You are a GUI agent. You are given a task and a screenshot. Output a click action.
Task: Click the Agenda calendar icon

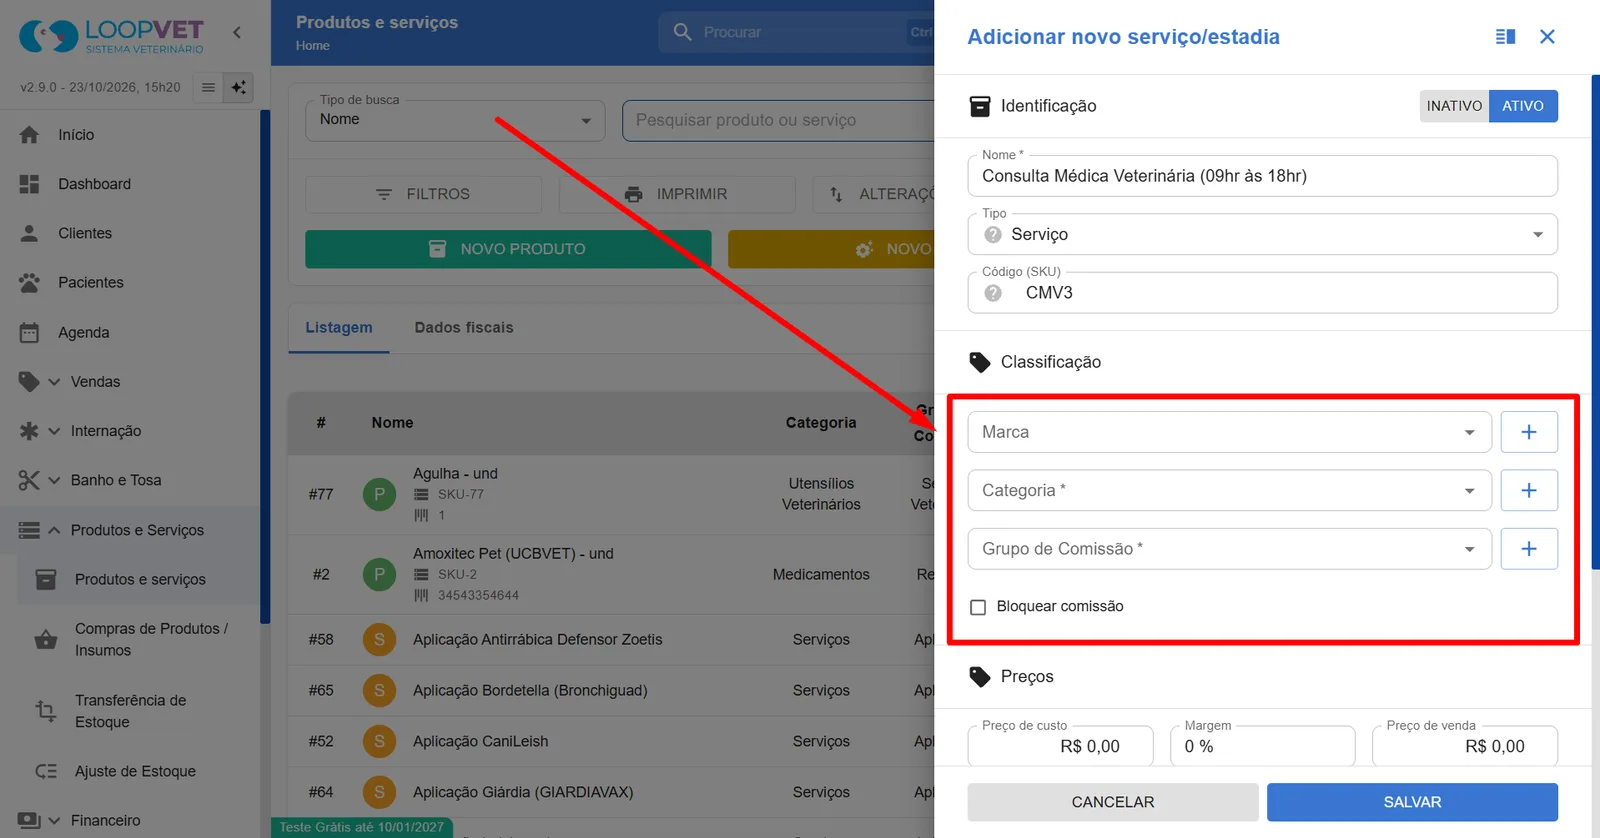(x=30, y=333)
